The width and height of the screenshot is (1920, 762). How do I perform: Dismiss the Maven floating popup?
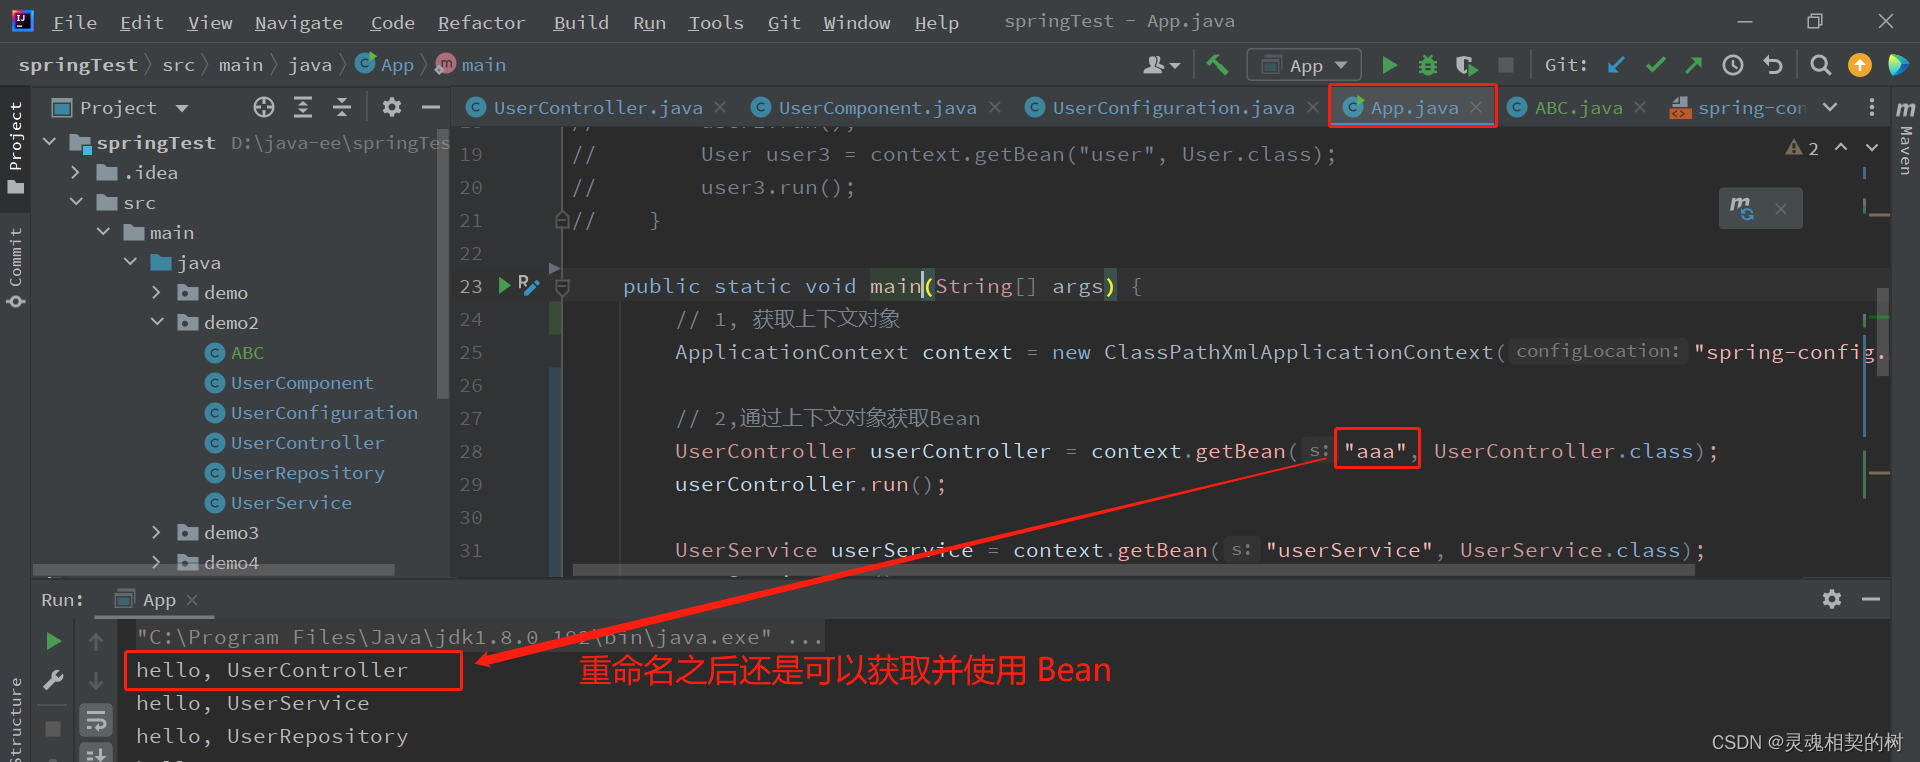pos(1781,208)
